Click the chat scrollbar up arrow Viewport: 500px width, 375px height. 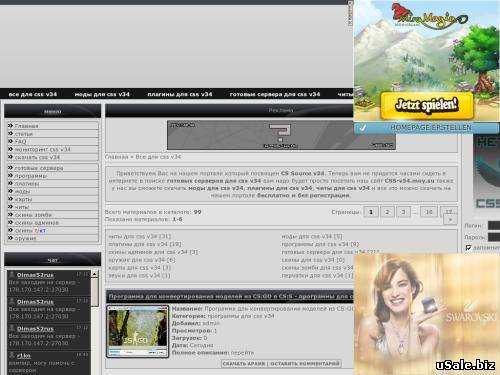(95, 274)
